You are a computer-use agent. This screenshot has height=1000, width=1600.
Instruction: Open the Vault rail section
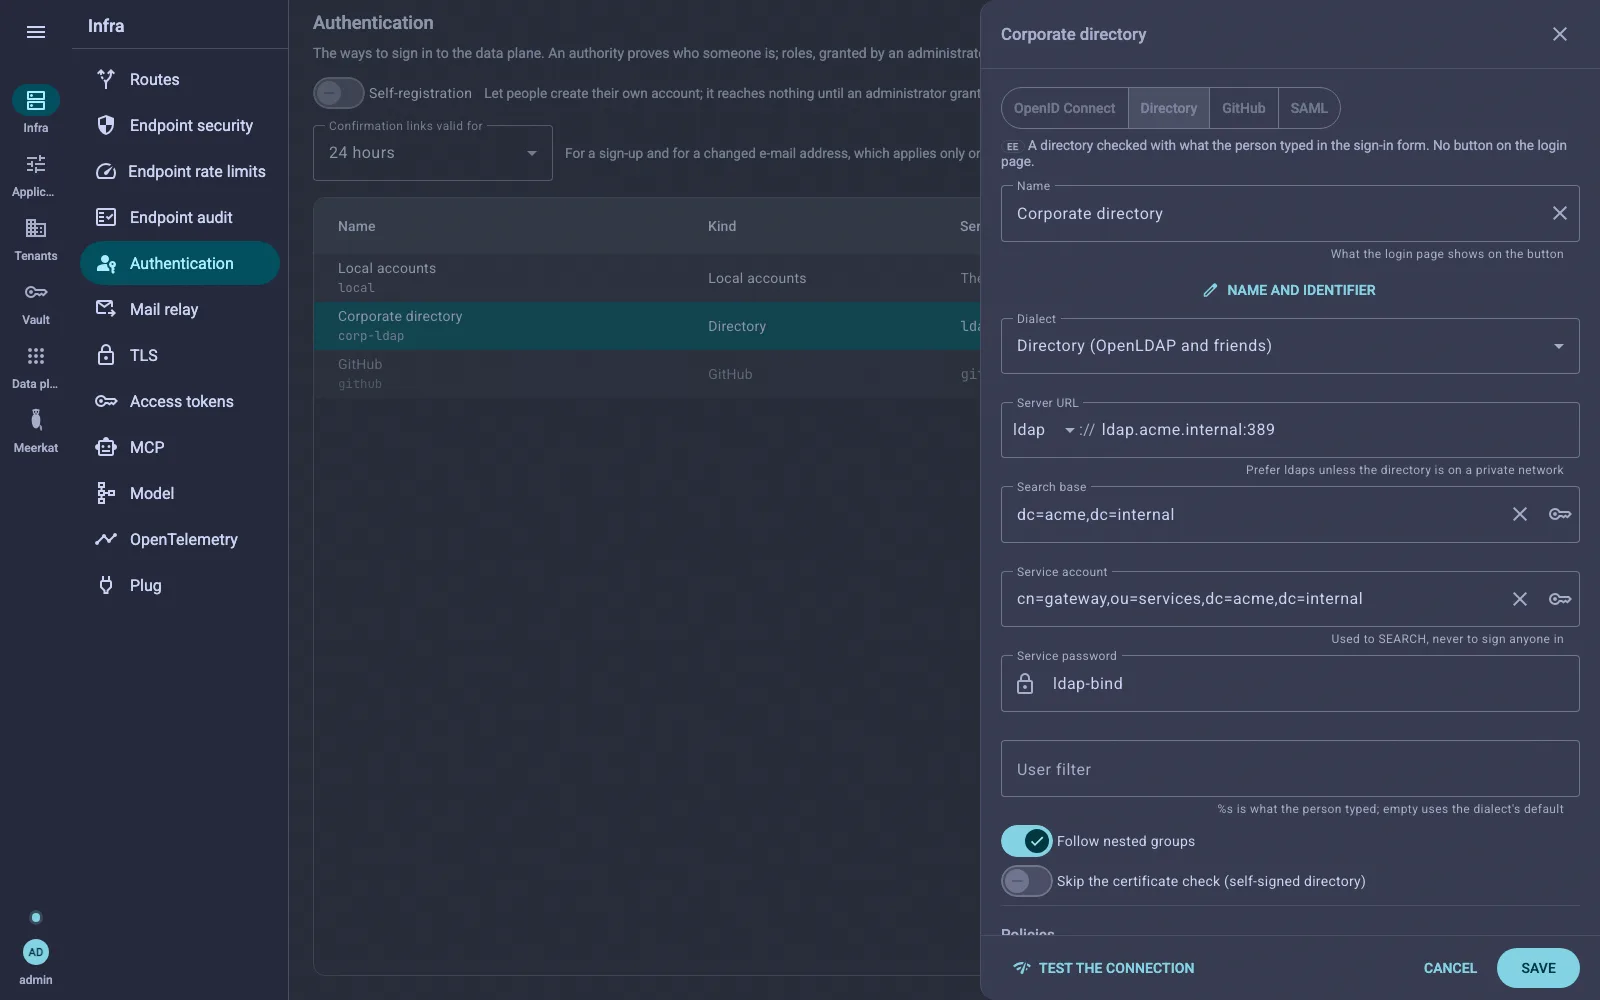pyautogui.click(x=36, y=303)
